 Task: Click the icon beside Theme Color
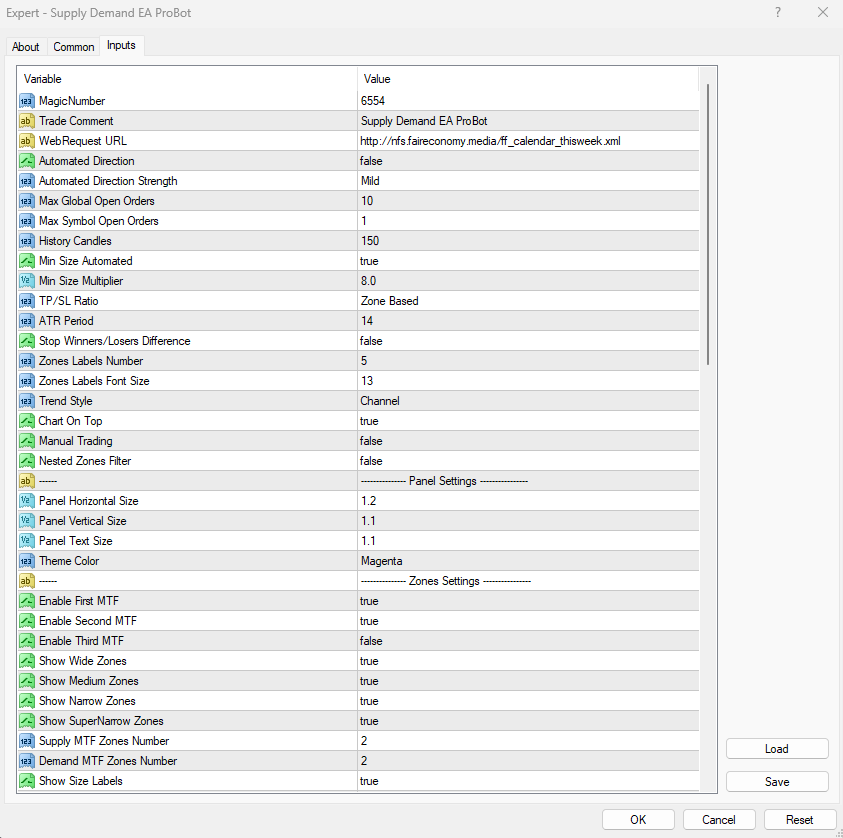pyautogui.click(x=26, y=561)
